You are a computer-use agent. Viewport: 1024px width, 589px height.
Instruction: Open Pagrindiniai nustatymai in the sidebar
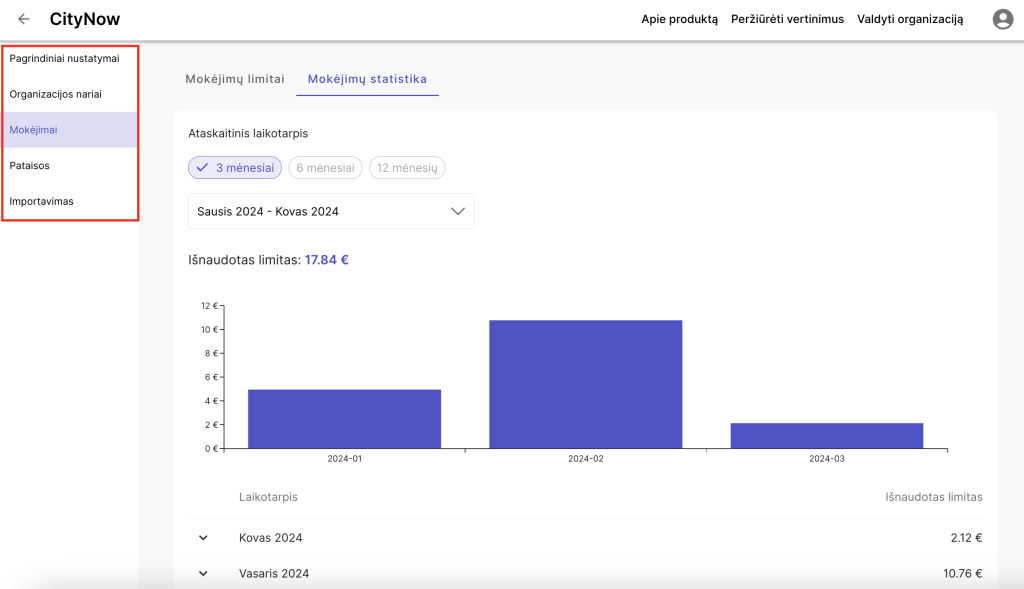point(64,58)
